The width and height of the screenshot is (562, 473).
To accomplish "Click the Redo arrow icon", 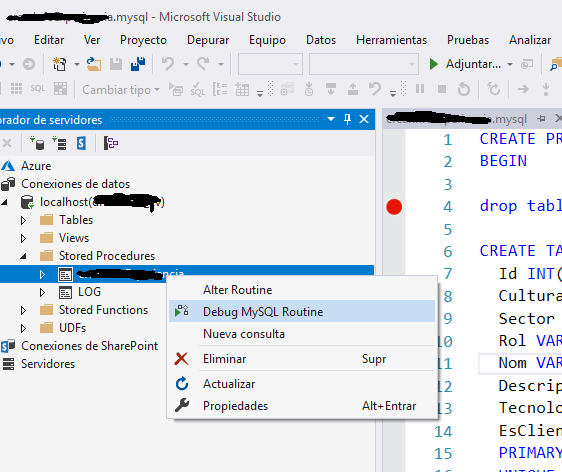I will coord(203,64).
